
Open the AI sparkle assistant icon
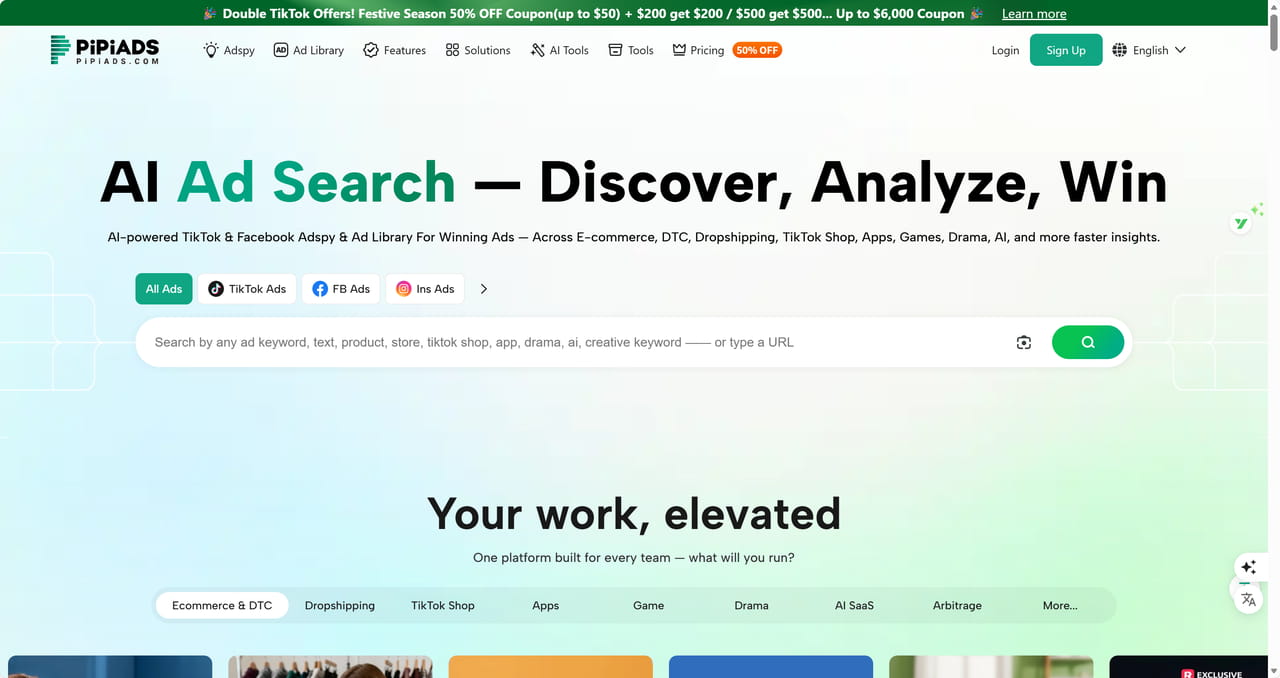(1248, 567)
